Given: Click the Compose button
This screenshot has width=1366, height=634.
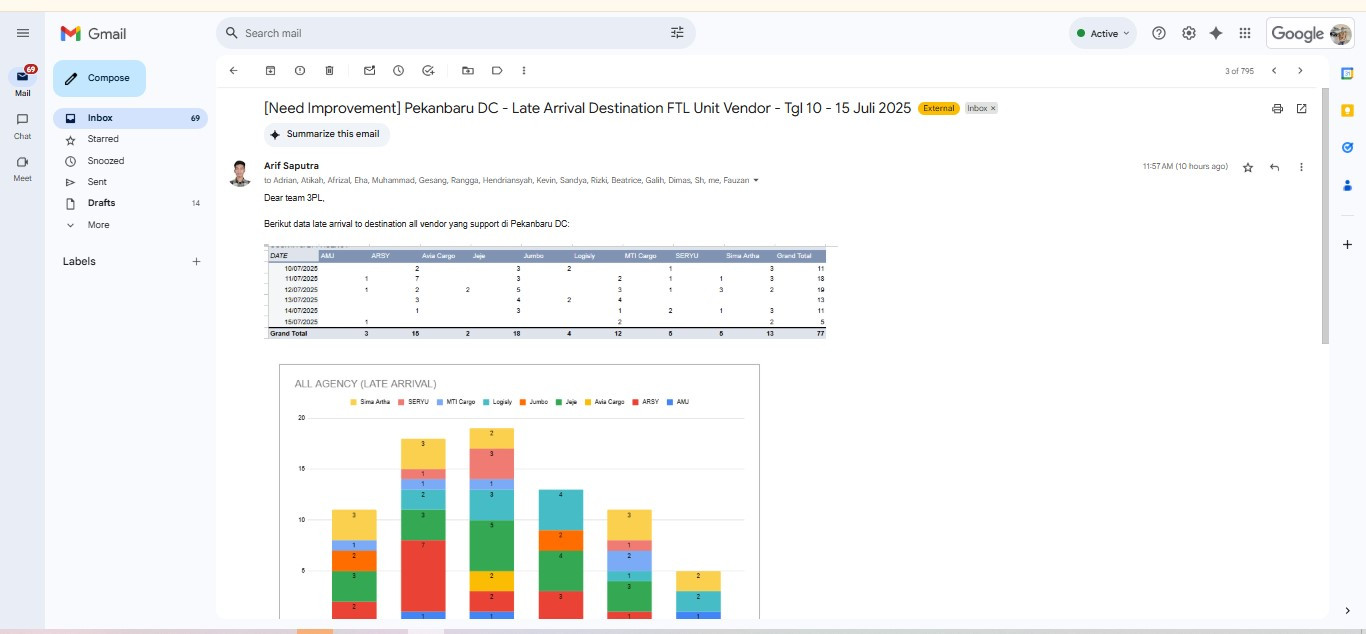Looking at the screenshot, I should [x=99, y=78].
